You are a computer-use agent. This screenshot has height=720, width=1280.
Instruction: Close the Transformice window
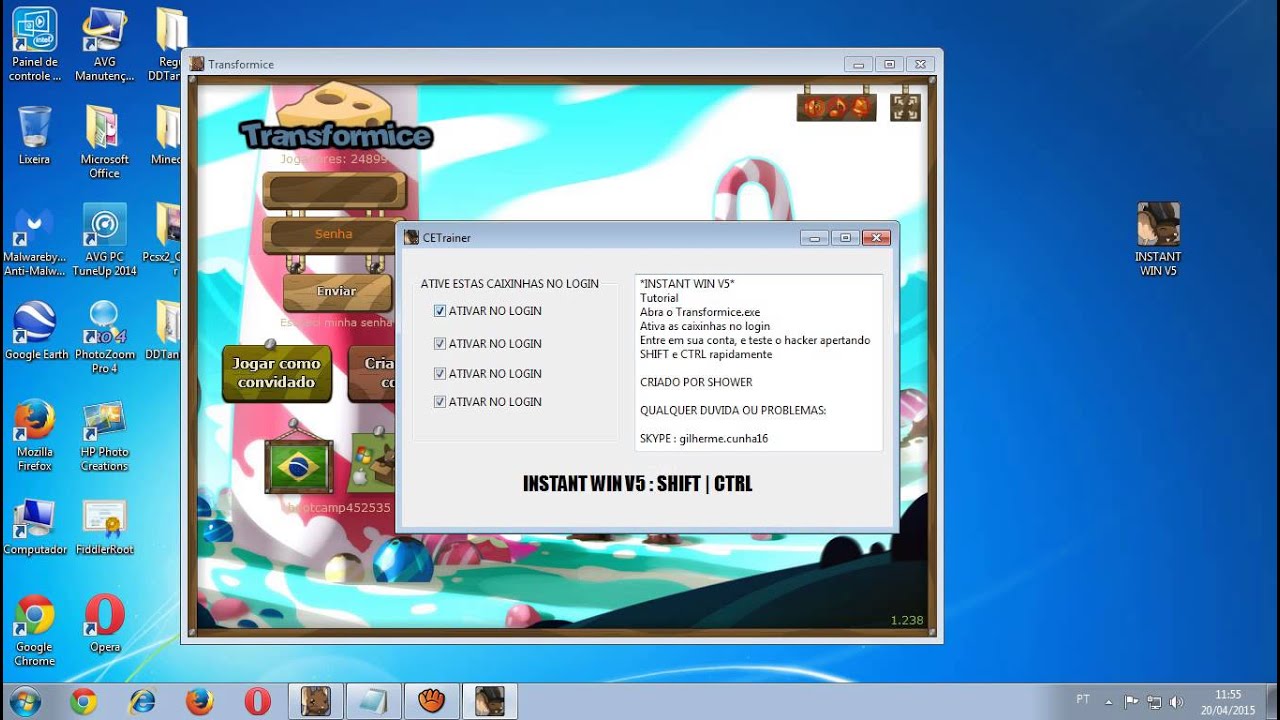click(x=921, y=64)
